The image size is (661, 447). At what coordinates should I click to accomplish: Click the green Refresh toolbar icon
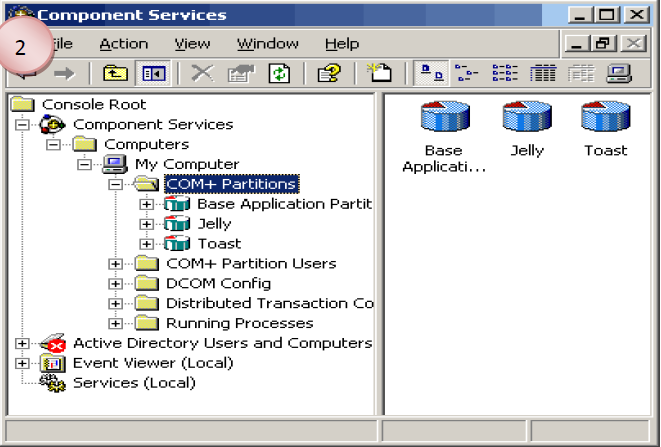(280, 73)
